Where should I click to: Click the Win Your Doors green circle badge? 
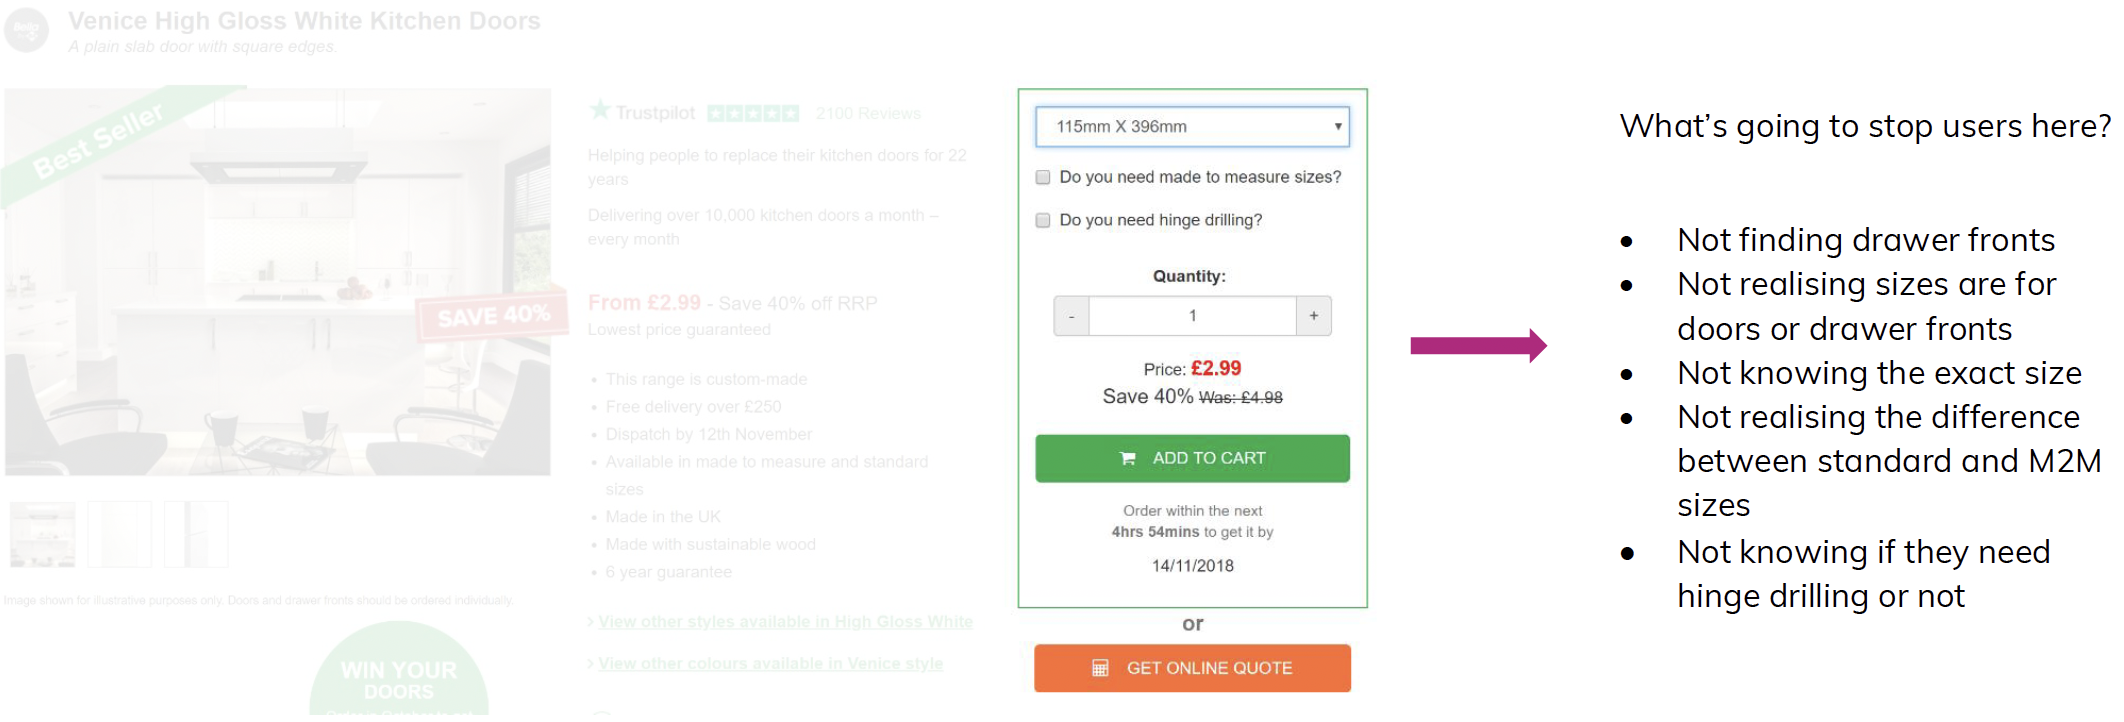tap(399, 678)
